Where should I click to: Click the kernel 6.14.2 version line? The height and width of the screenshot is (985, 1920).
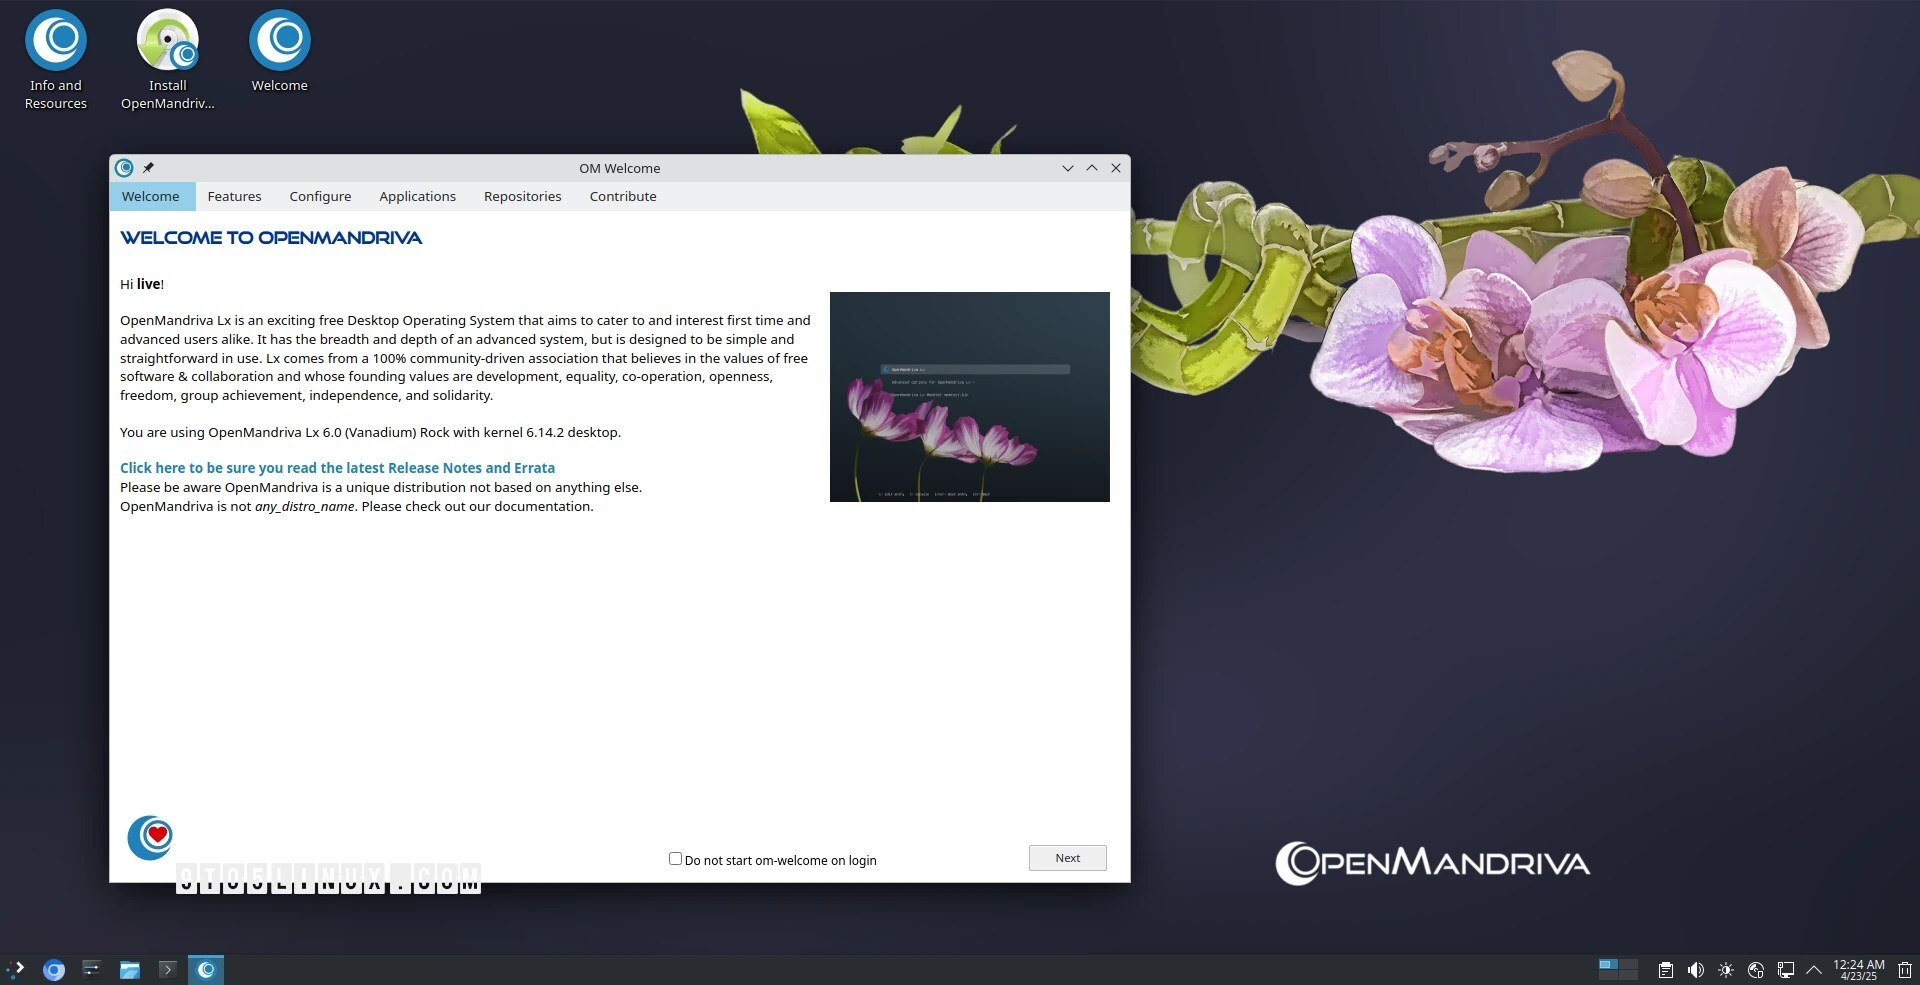[370, 433]
